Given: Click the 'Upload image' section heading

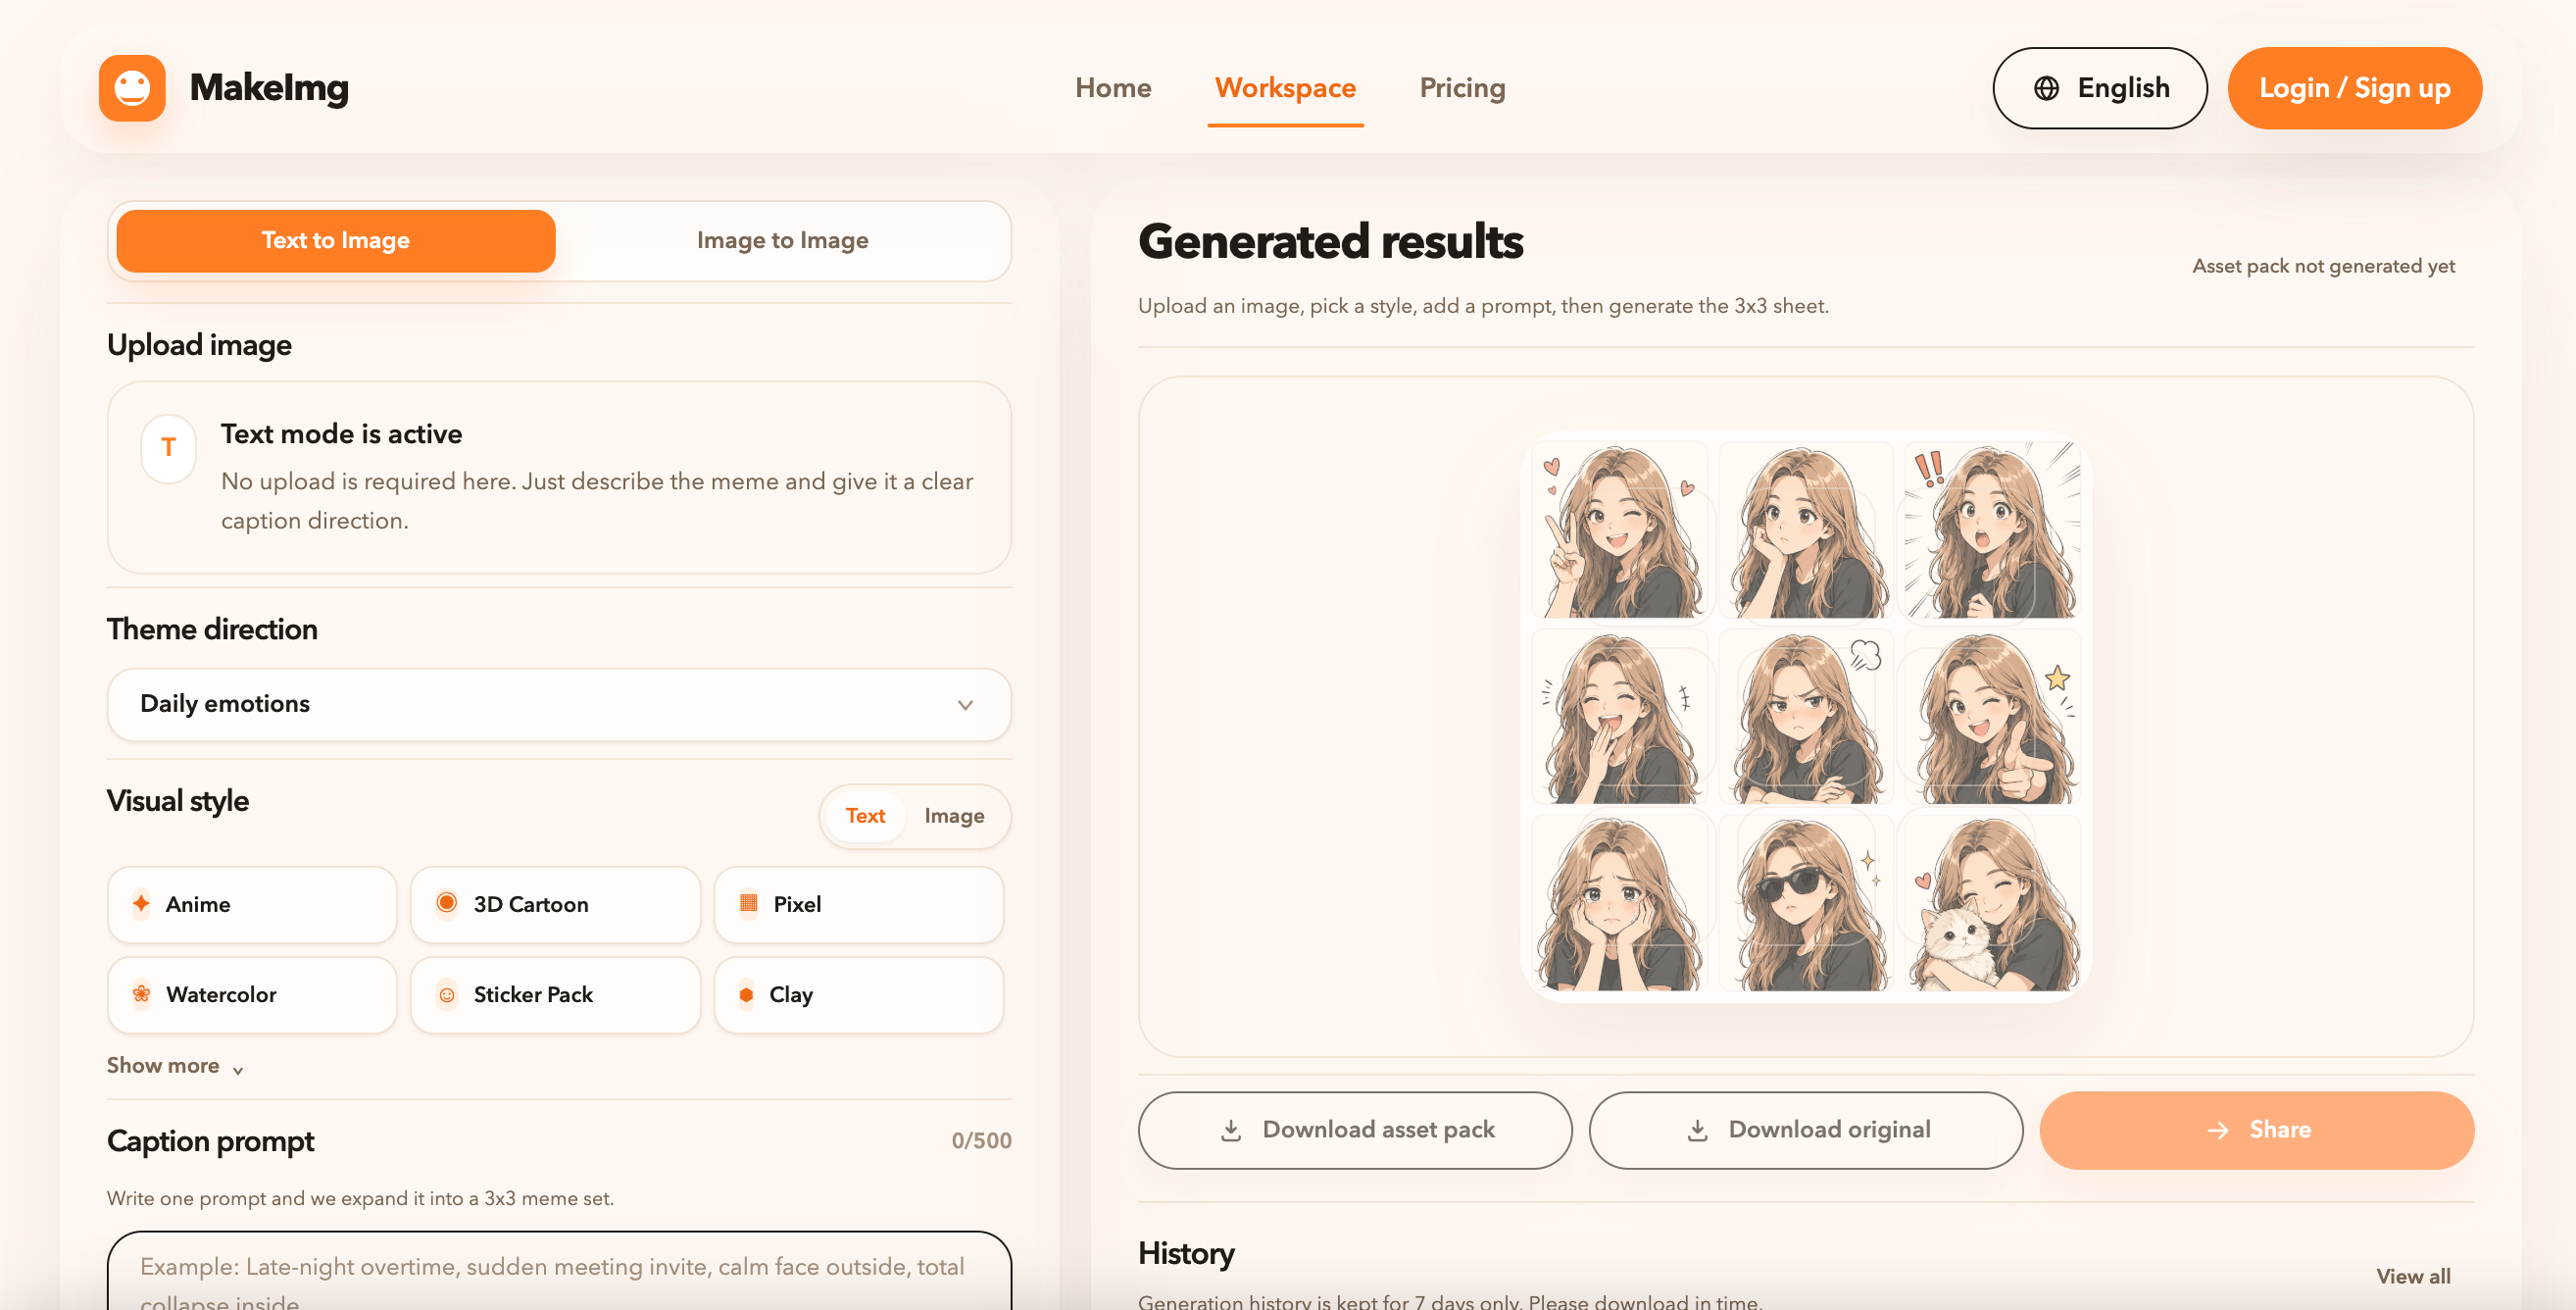Looking at the screenshot, I should 199,345.
